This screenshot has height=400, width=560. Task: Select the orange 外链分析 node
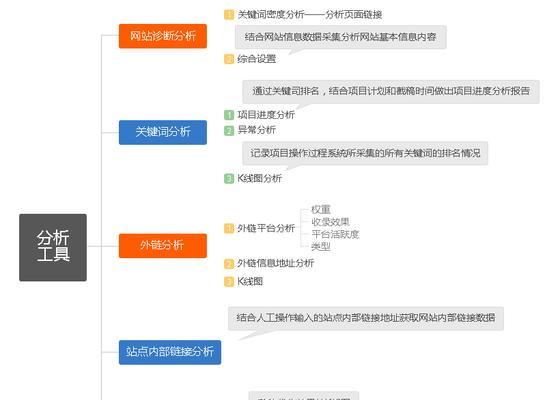[x=163, y=246]
